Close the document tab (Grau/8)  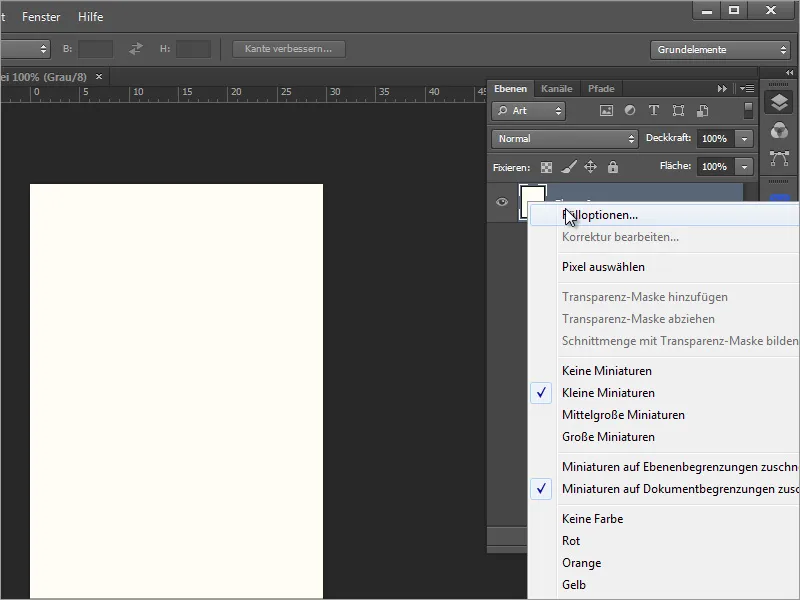[99, 77]
